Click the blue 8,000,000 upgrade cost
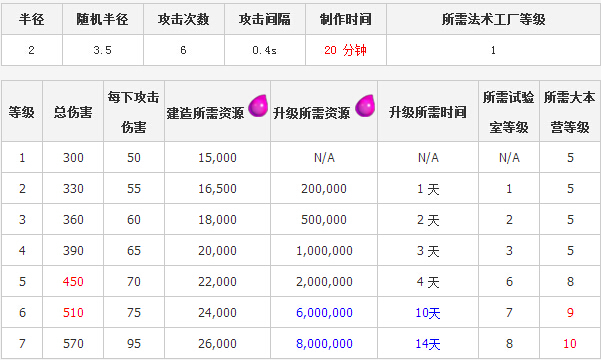 (324, 344)
